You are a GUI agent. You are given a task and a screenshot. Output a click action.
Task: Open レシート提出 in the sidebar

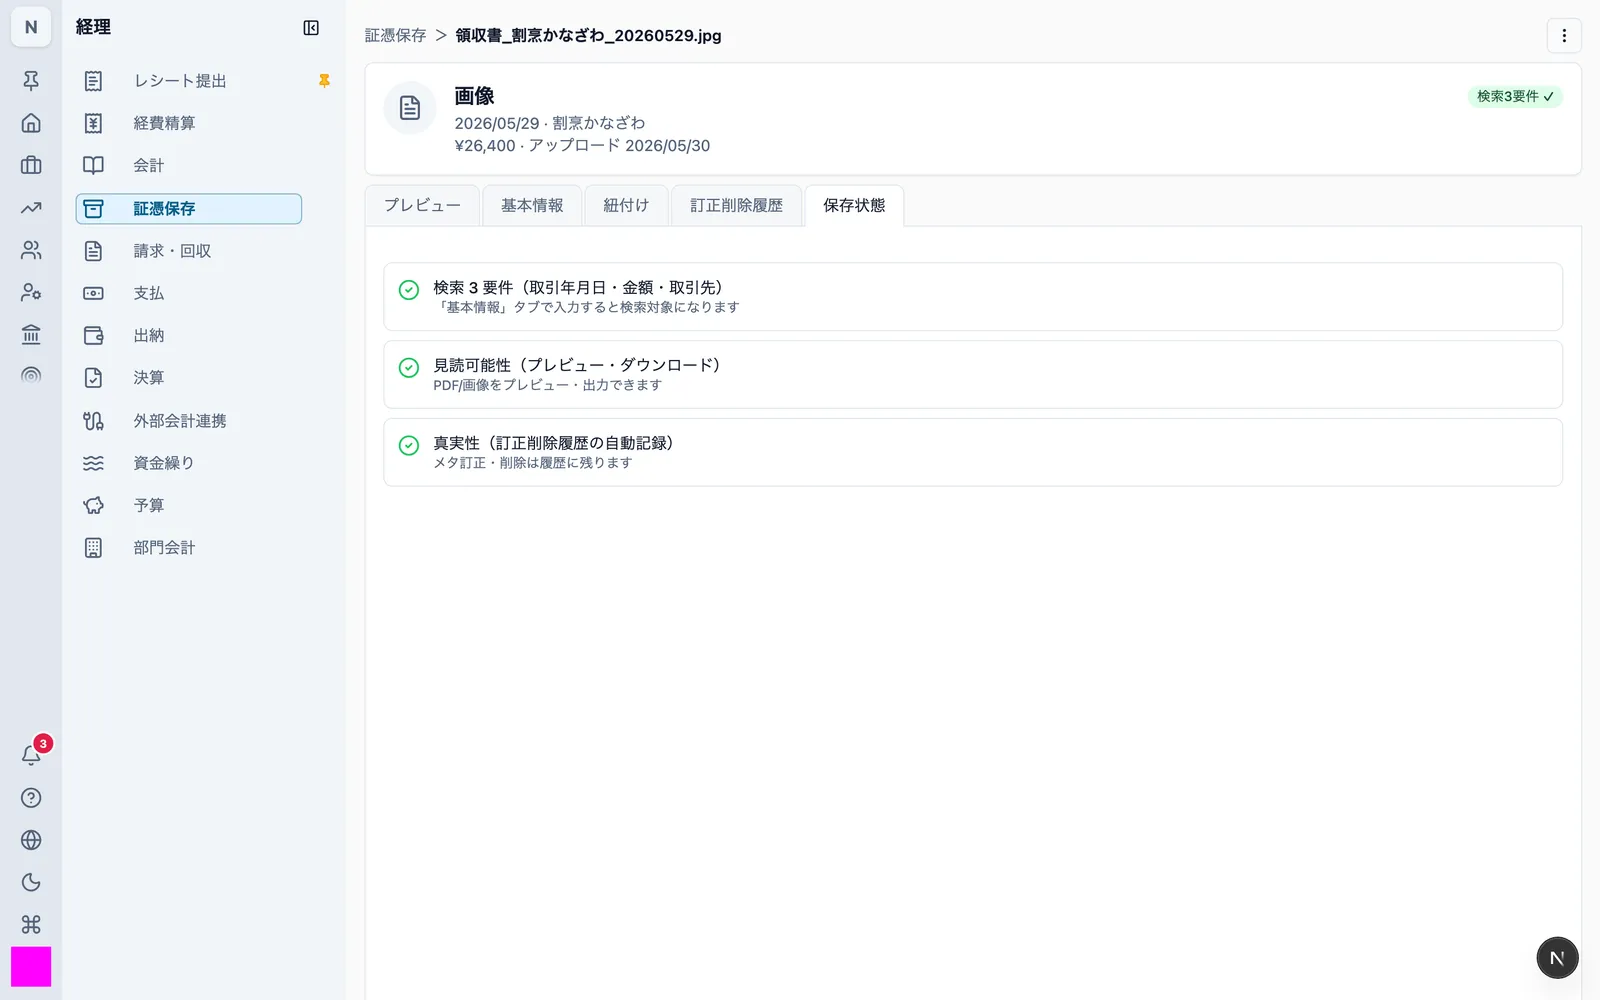(x=180, y=81)
